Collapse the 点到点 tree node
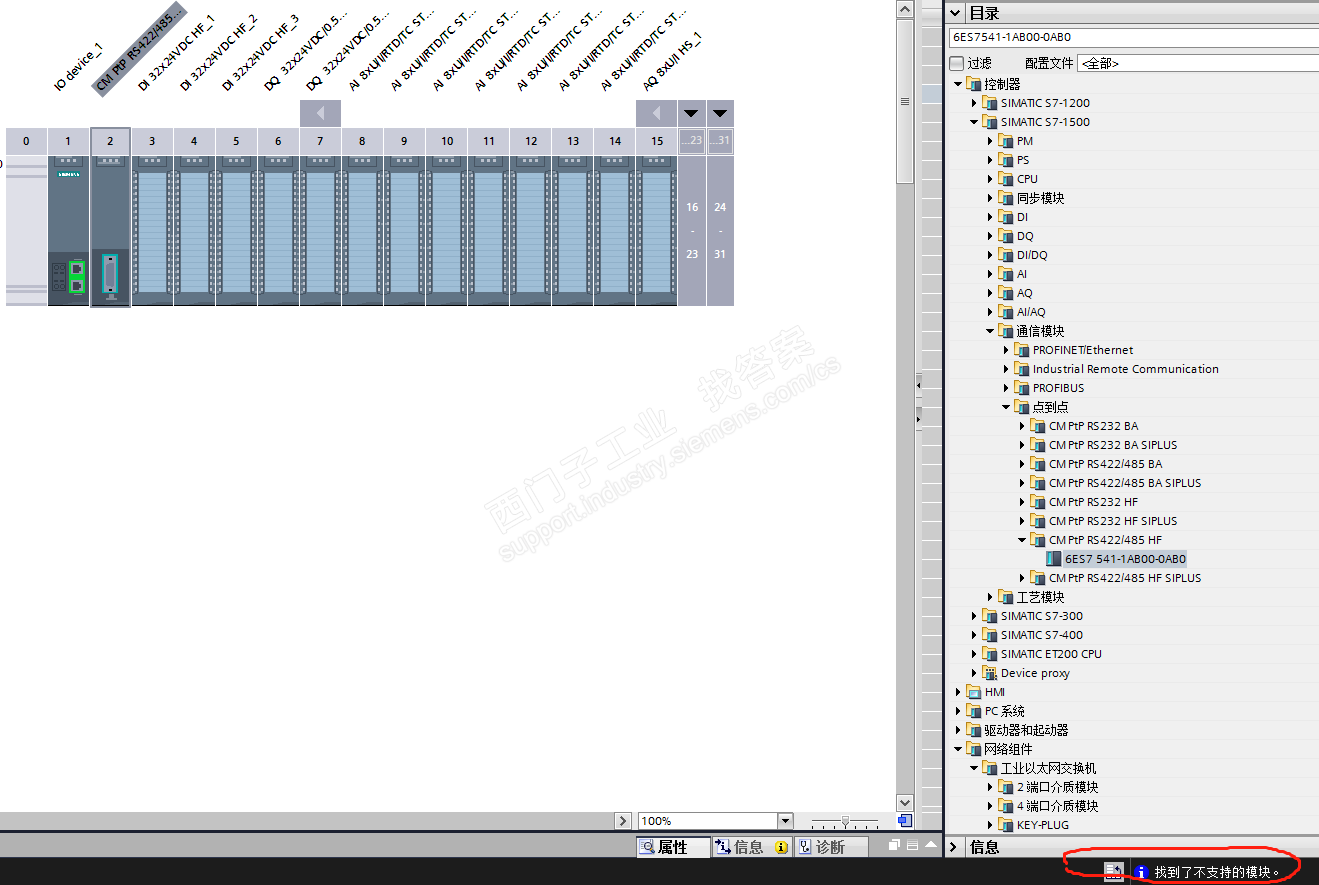Viewport: 1319px width, 885px height. (x=1006, y=407)
